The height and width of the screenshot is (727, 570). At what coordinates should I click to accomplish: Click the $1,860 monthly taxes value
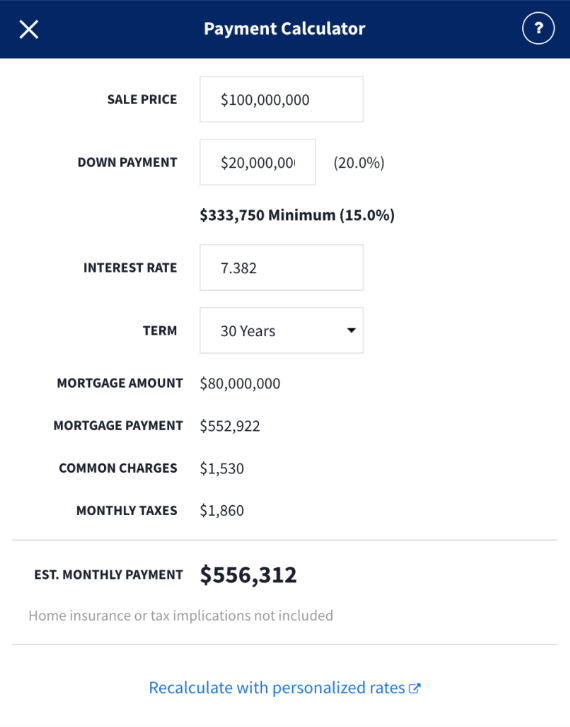pos(222,510)
